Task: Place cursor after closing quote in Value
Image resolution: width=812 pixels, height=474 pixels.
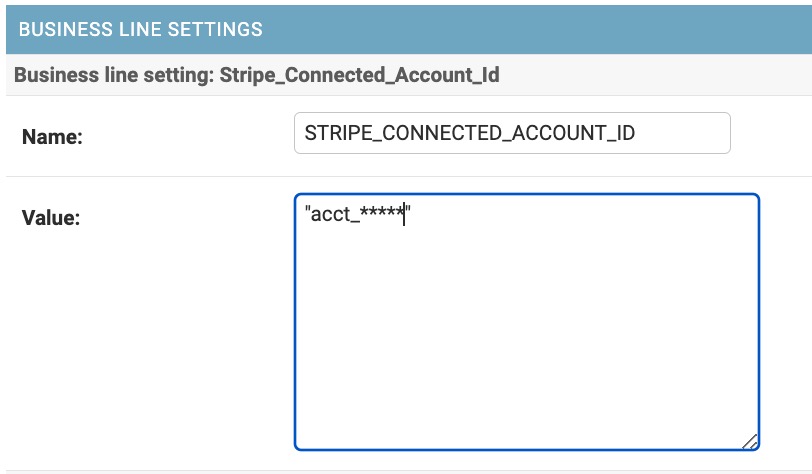Action: [413, 214]
